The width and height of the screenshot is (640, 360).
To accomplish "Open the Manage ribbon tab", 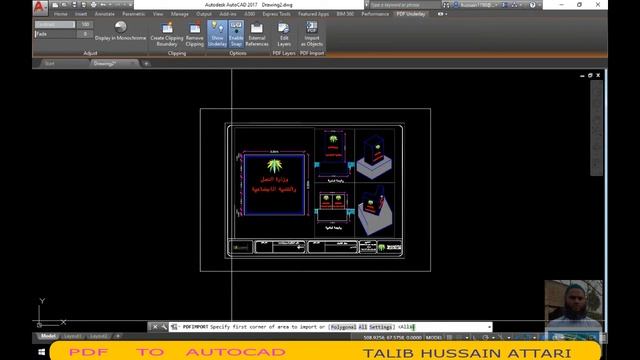I will coord(180,14).
